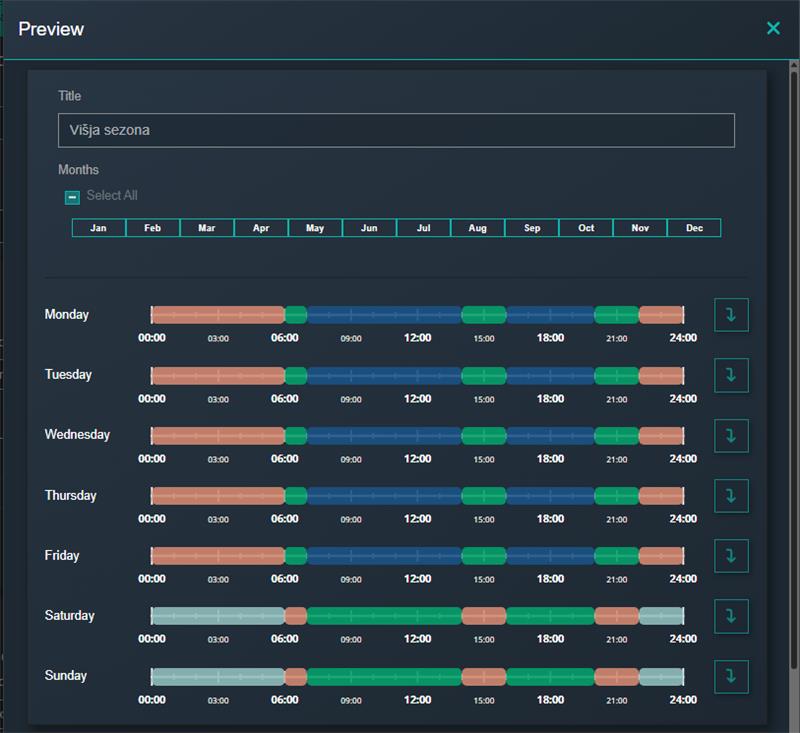
Task: Click Saturday's pale teal 00:00–06:00 segment
Action: tap(218, 616)
